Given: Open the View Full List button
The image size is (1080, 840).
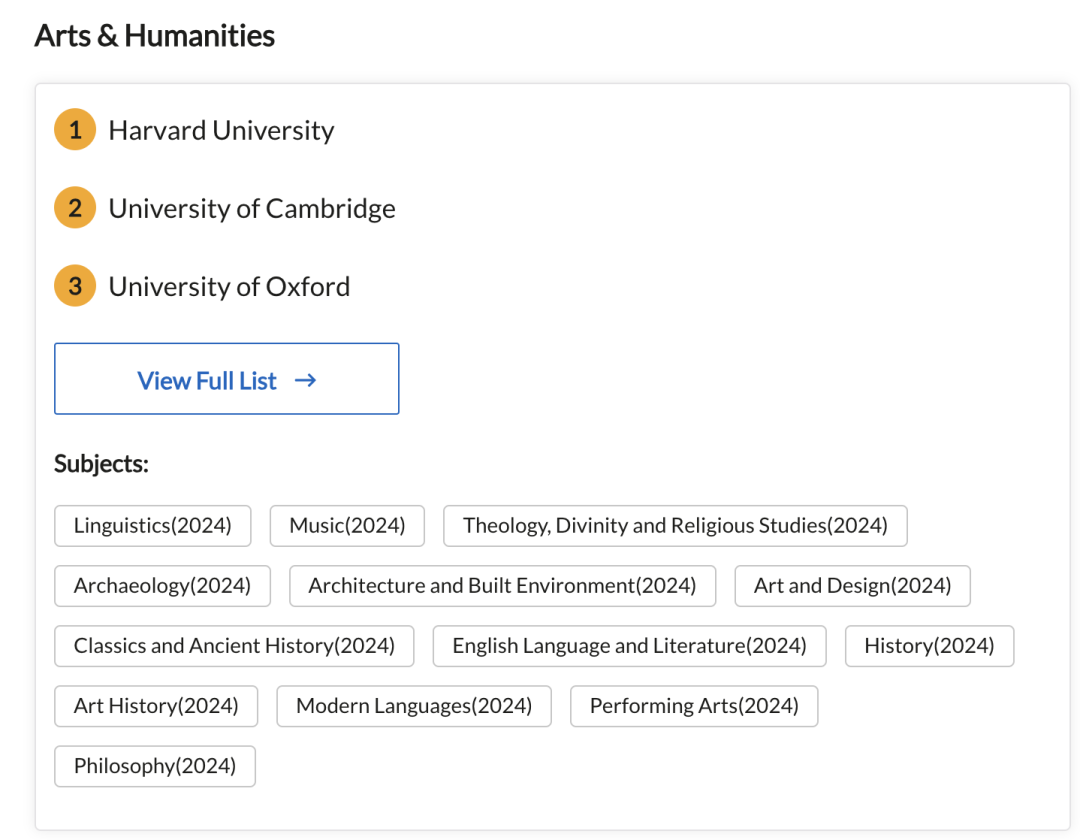Looking at the screenshot, I should click(227, 379).
